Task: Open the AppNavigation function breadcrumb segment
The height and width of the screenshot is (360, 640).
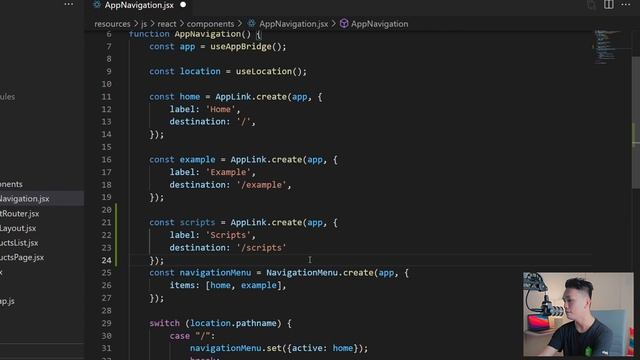Action: (379, 24)
